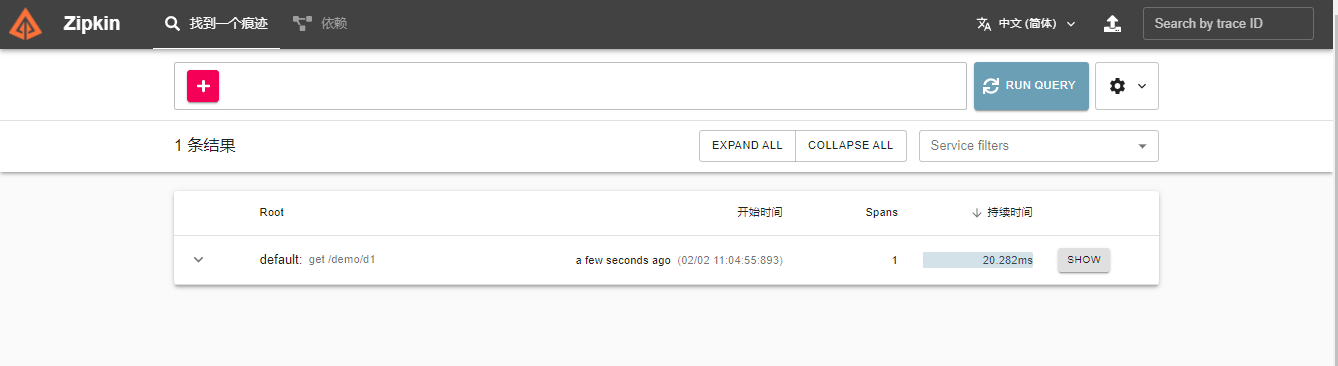This screenshot has width=1338, height=366.
Task: Focus the Search by trace ID field
Action: (1228, 24)
